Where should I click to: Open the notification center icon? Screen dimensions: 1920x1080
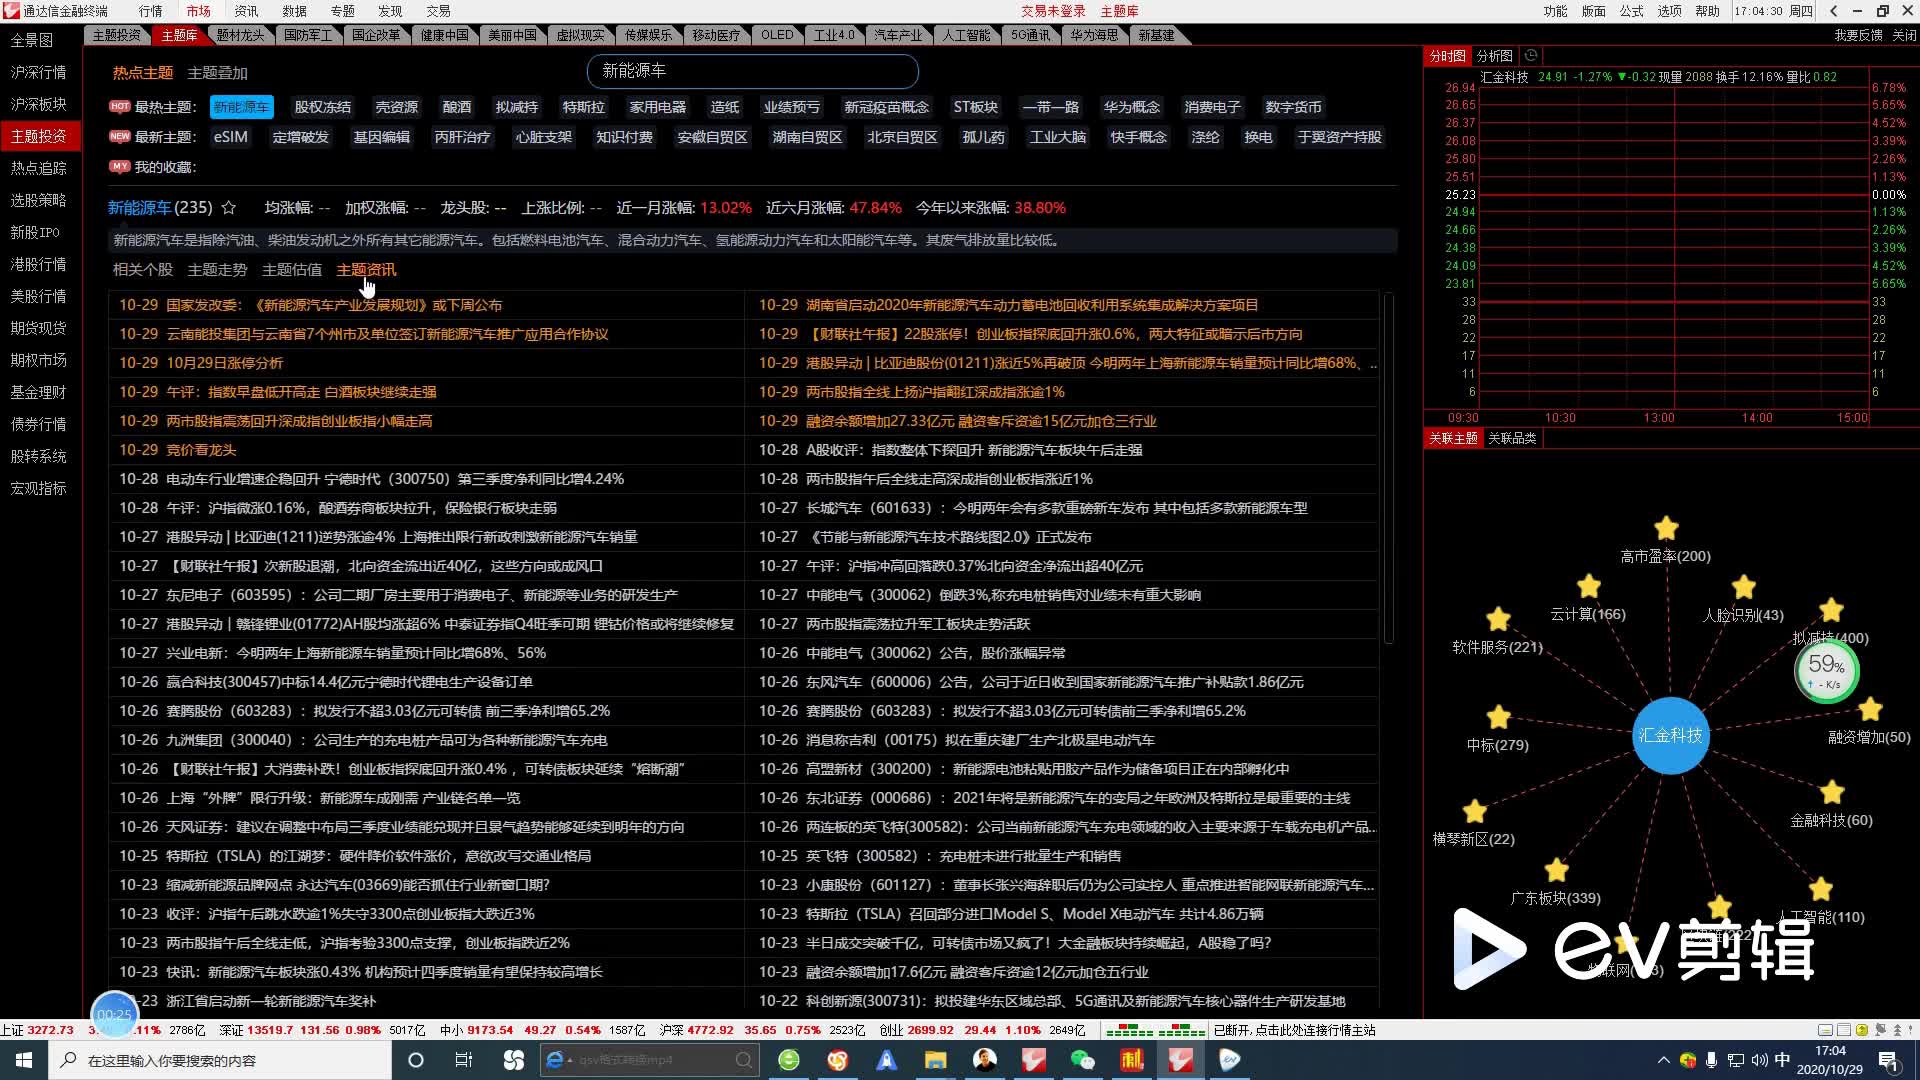(1888, 1060)
